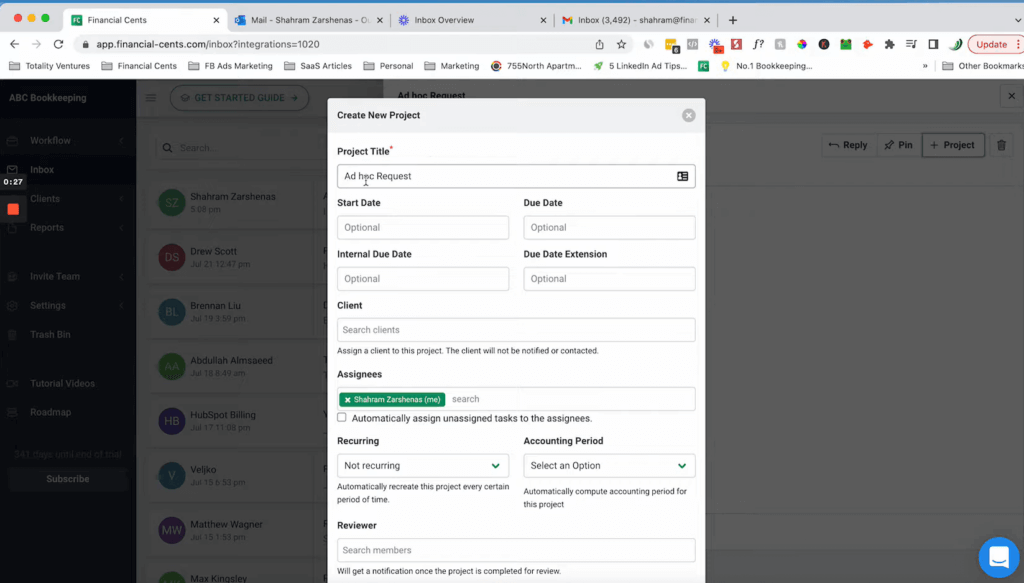Click the trash delete icon
1024x583 pixels.
1001,146
